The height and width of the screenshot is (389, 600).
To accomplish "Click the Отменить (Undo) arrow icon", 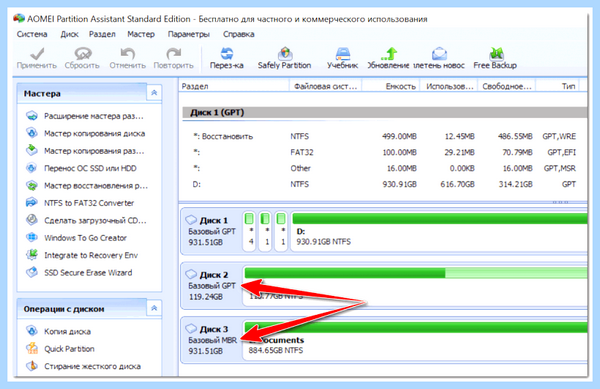I will [x=127, y=54].
